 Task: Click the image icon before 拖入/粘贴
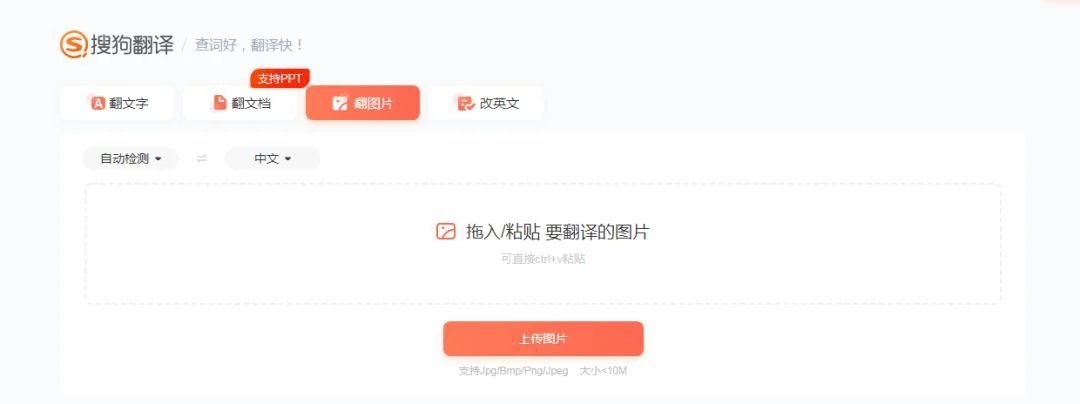(446, 232)
